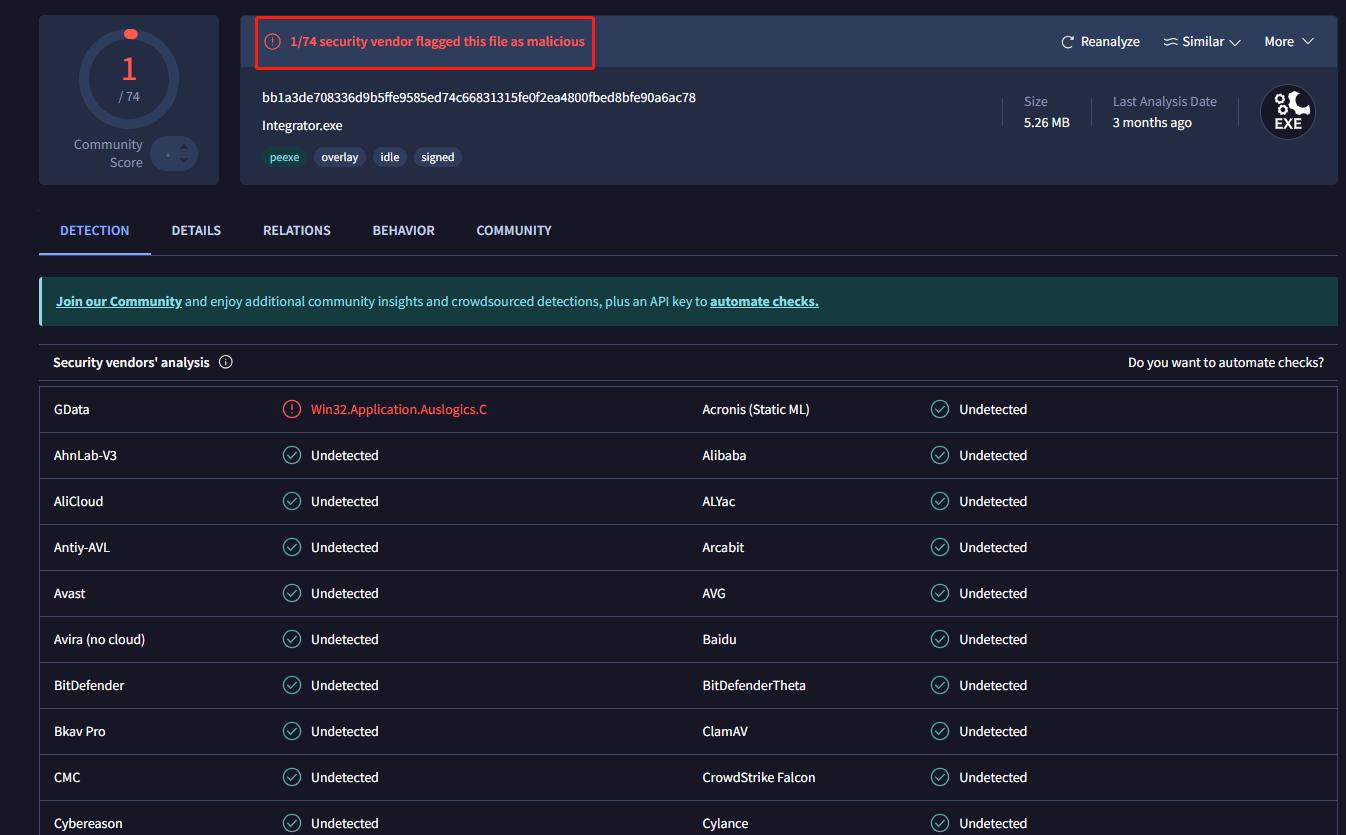1346x835 pixels.
Task: Click the Reanalyze button
Action: coord(1100,42)
